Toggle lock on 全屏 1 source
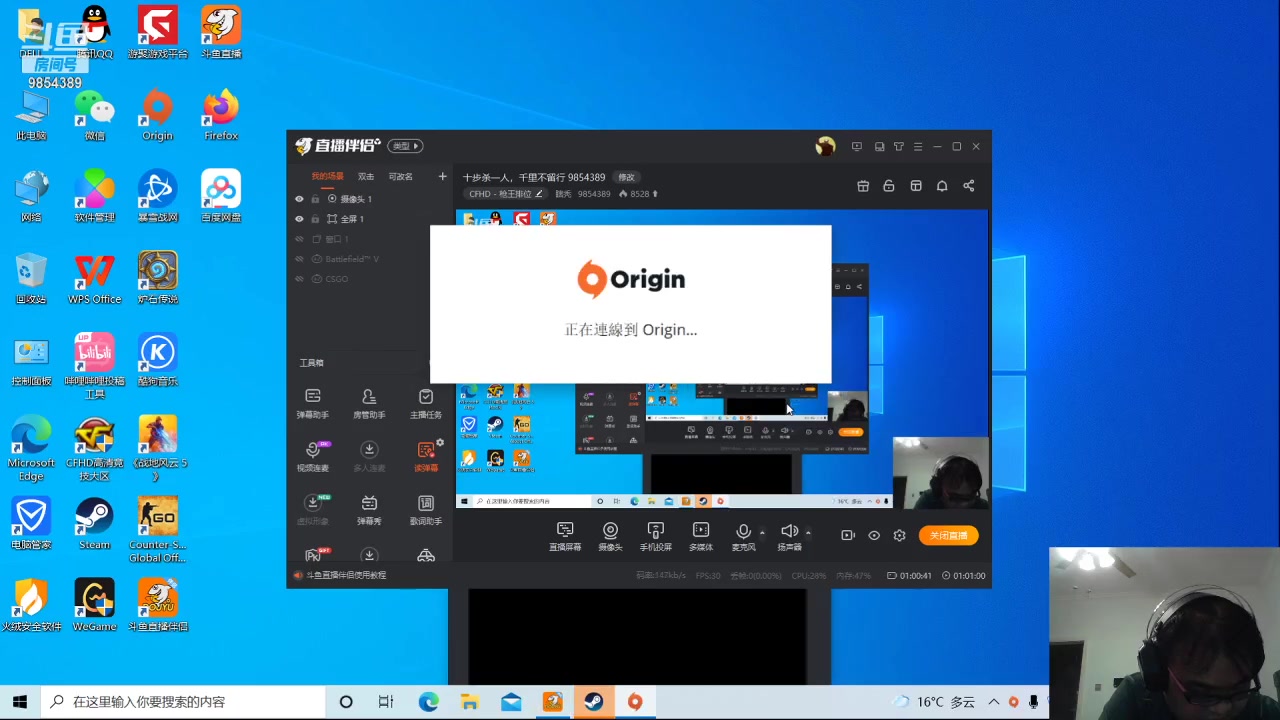The height and width of the screenshot is (720, 1280). (x=315, y=219)
